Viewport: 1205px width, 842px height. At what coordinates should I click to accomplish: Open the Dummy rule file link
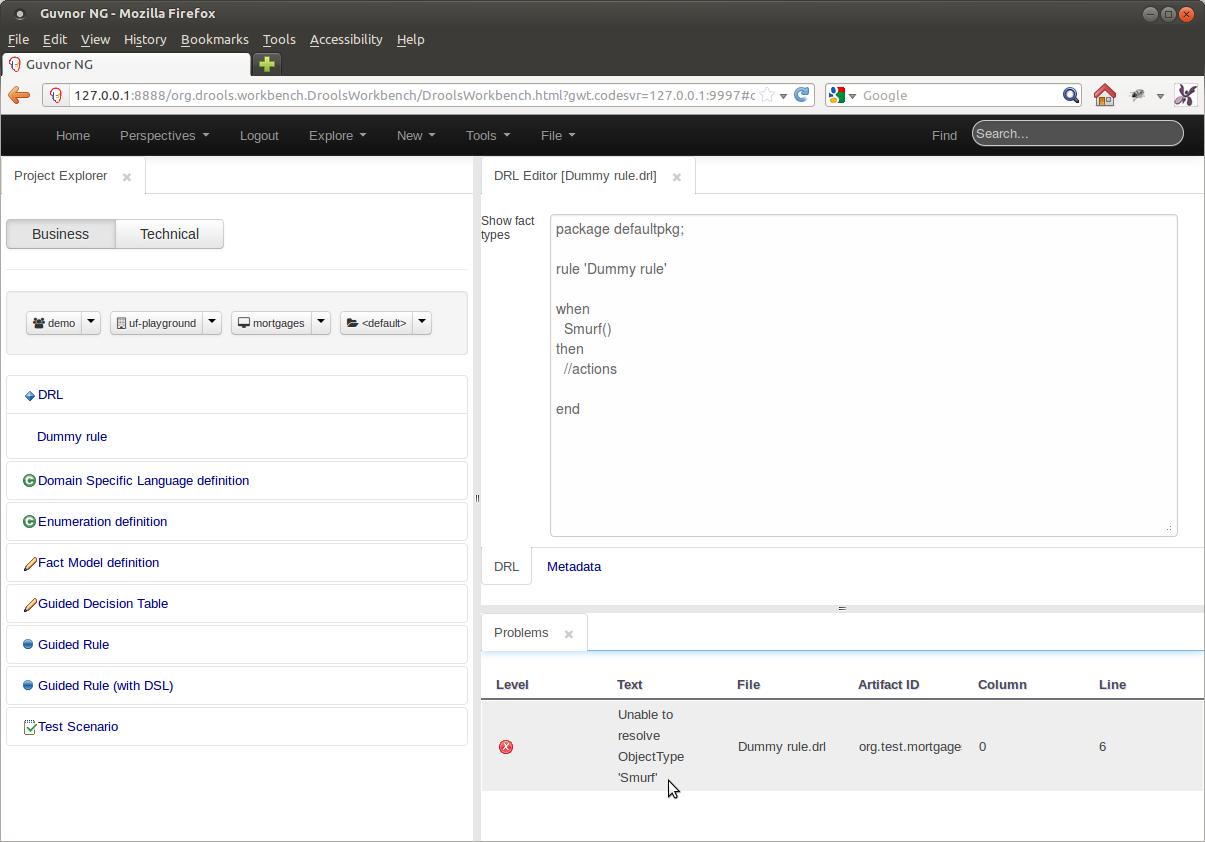click(72, 436)
